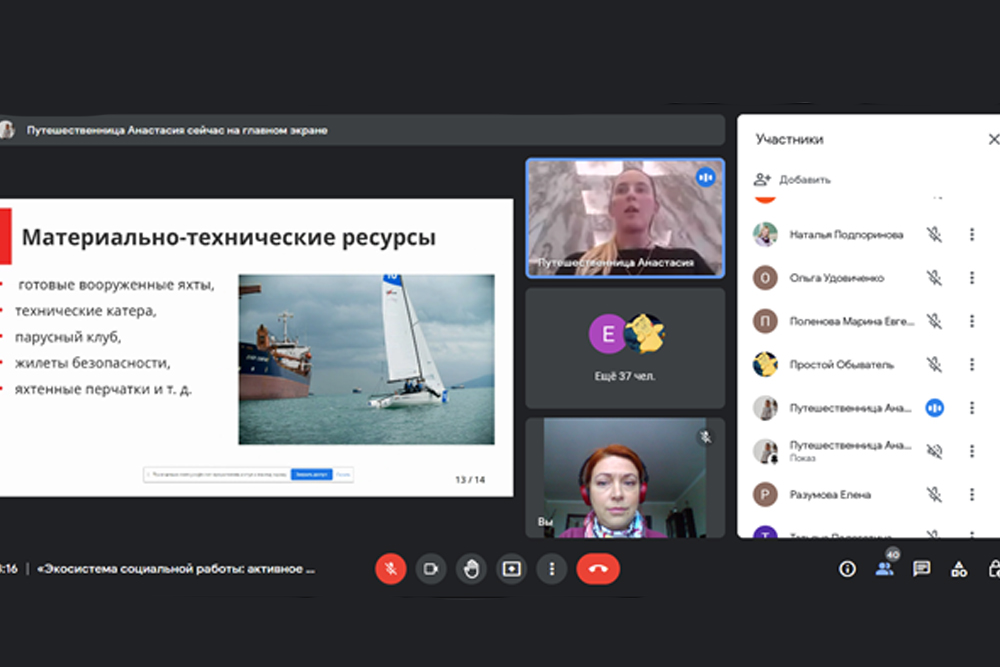Expand the menu for Простой Обыватель
Viewport: 1000px width, 667px height.
tap(971, 365)
